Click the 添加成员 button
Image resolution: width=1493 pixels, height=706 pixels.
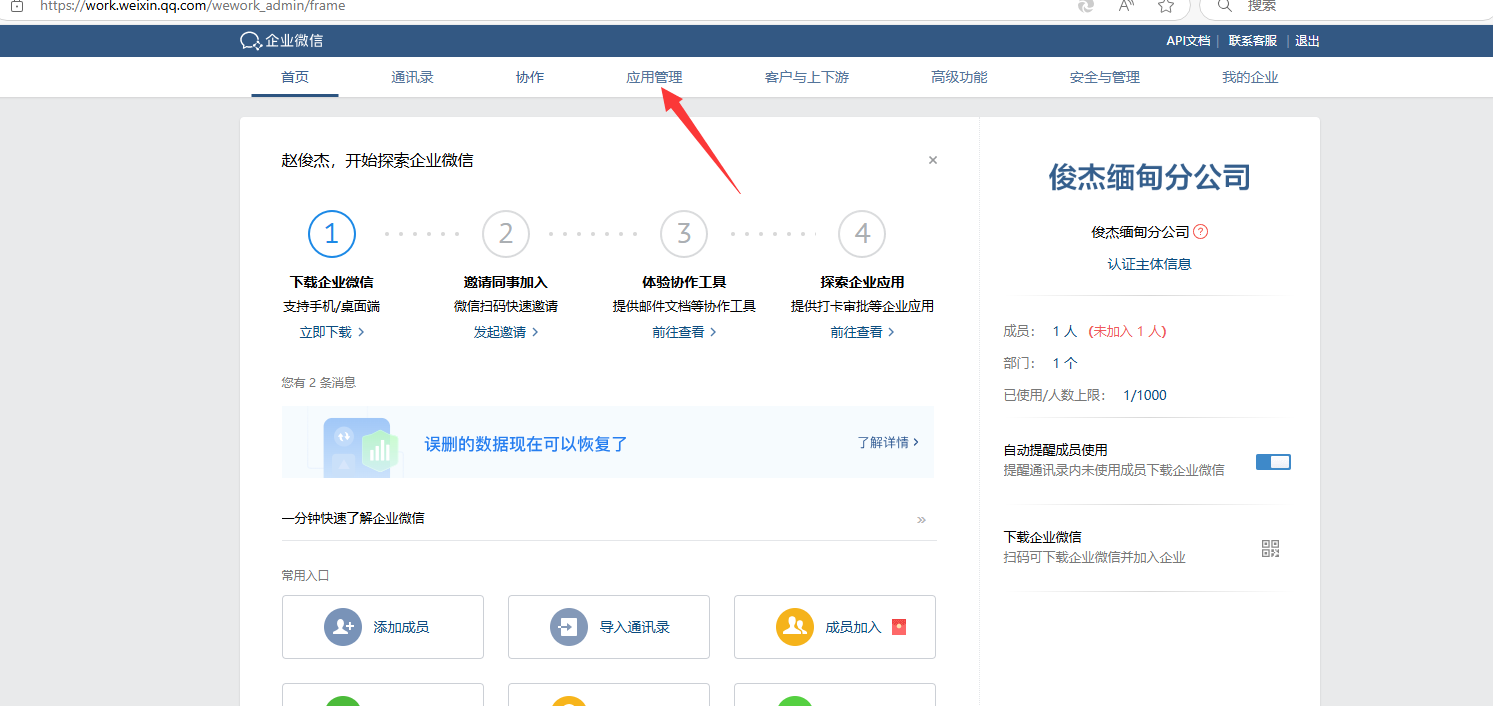pos(383,627)
